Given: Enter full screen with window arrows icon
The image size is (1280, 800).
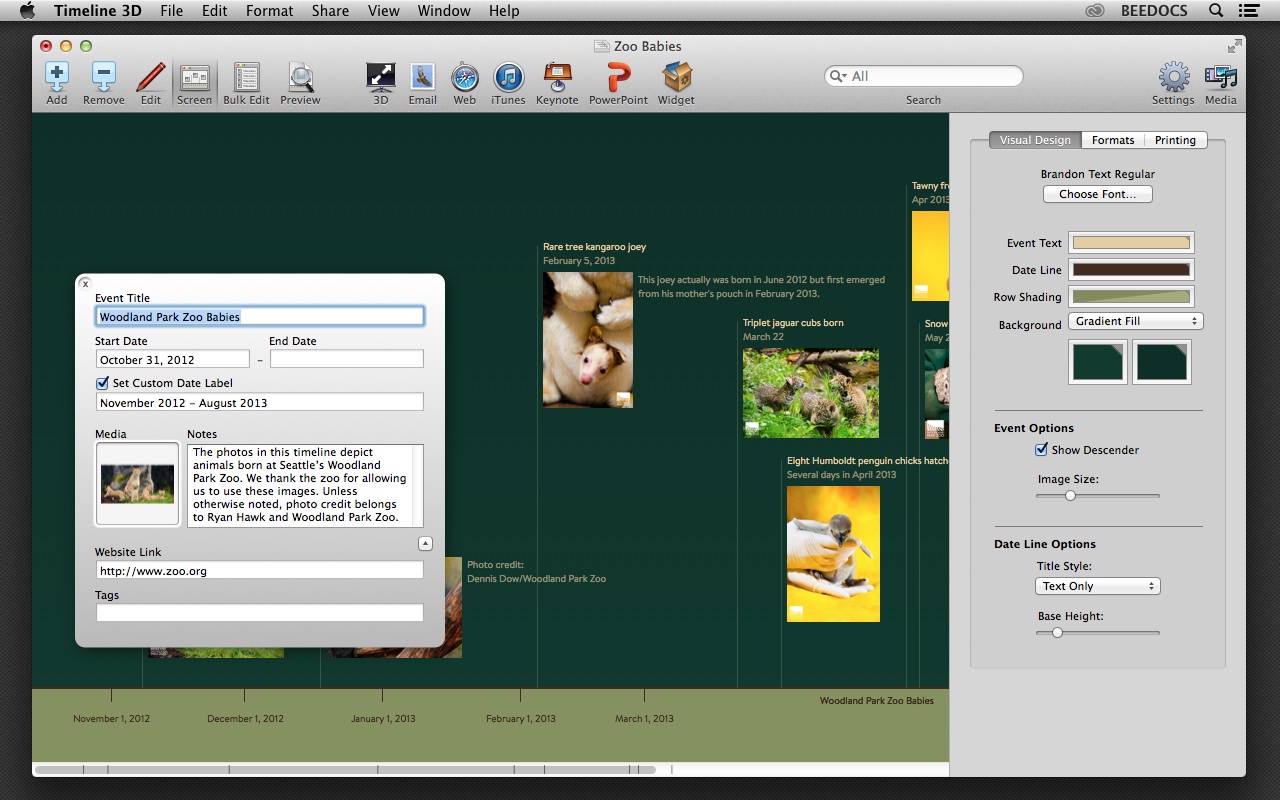Looking at the screenshot, I should (x=1235, y=46).
